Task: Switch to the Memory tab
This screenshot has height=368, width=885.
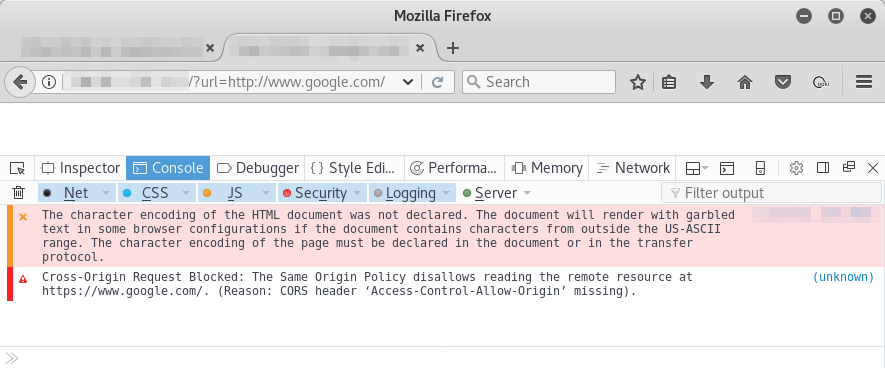Action: point(546,168)
